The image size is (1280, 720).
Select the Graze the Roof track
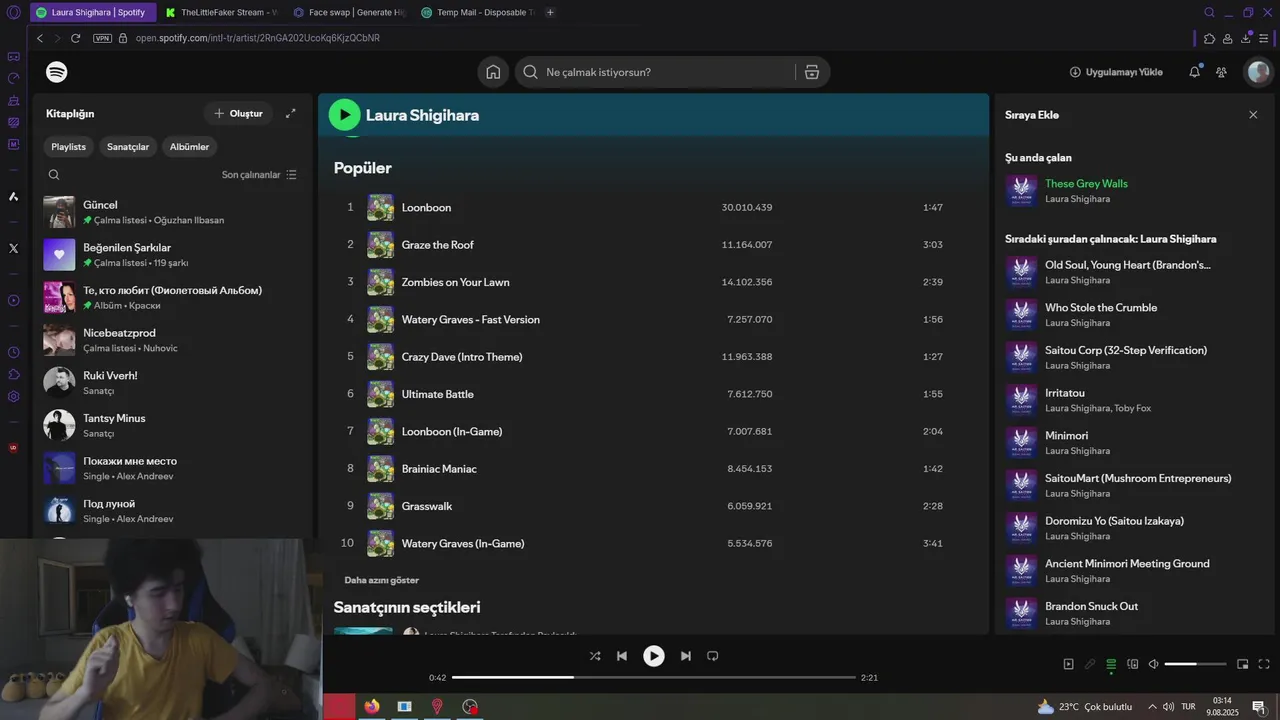pyautogui.click(x=653, y=244)
